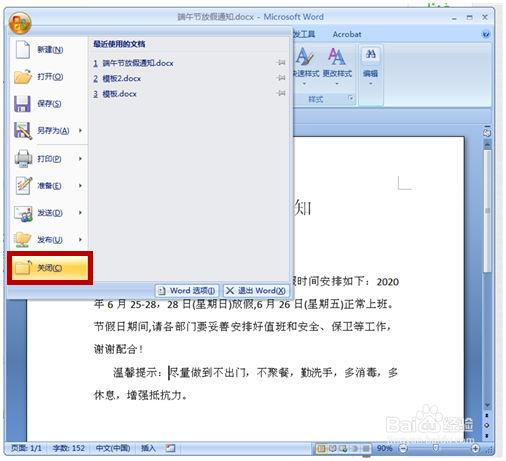Click the Save floppy disk icon
The height and width of the screenshot is (461, 506).
22,104
